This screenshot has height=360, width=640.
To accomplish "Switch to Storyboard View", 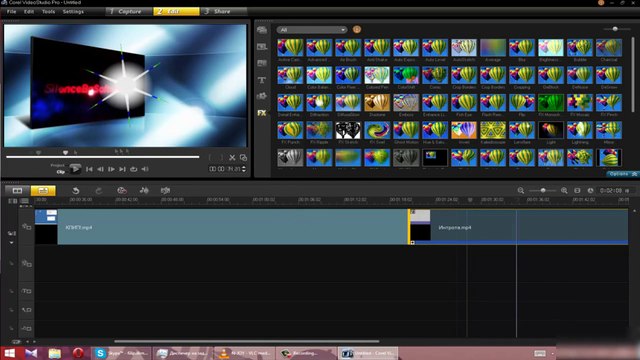I will (17, 190).
